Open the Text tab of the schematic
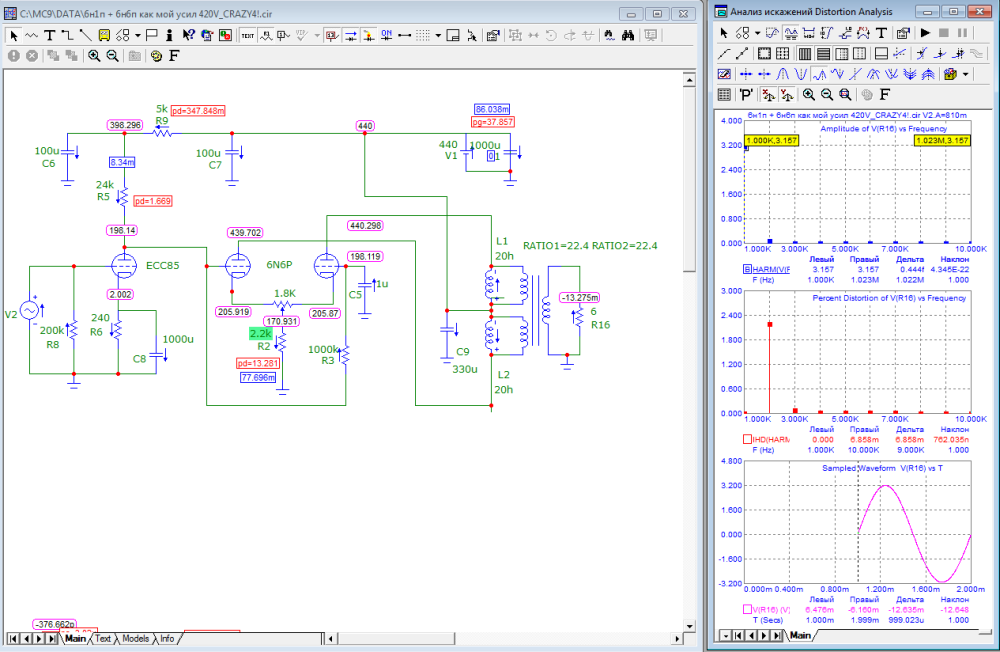The height and width of the screenshot is (652, 1000). 103,638
